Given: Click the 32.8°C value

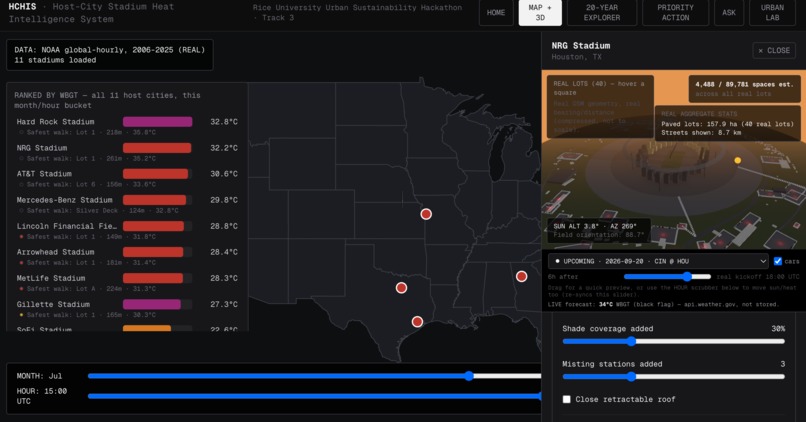Looking at the screenshot, I should [224, 122].
